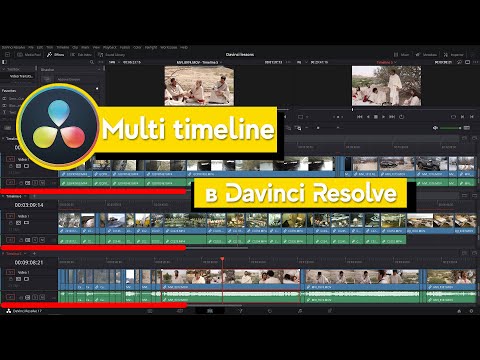Mute the audio track in 00:09:08:21 timeline
This screenshot has height=360, width=480.
click(x=42, y=297)
